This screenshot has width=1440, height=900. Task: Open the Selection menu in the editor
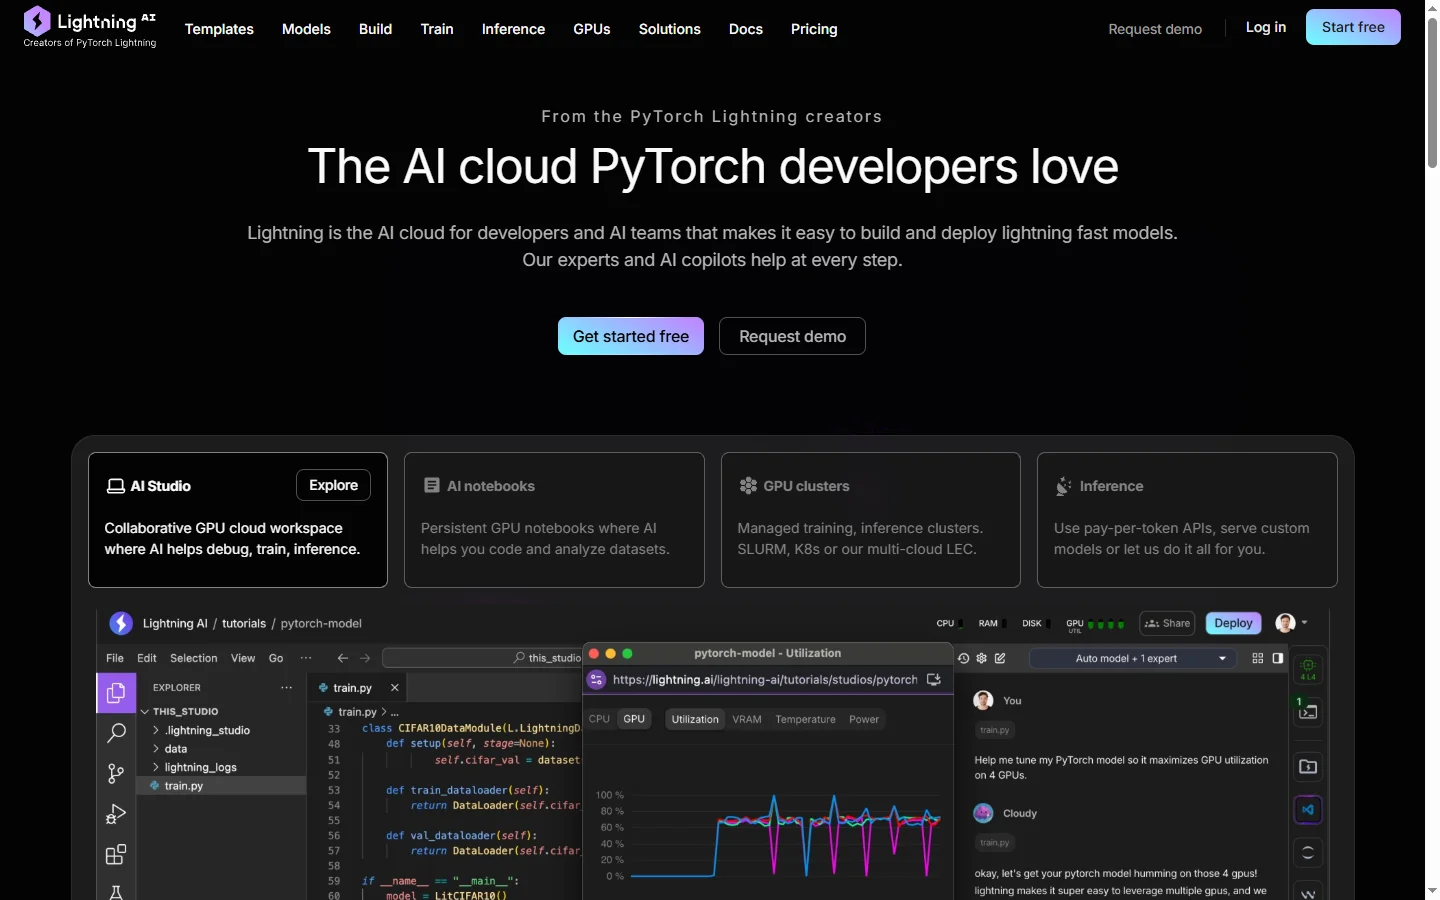[x=194, y=658]
